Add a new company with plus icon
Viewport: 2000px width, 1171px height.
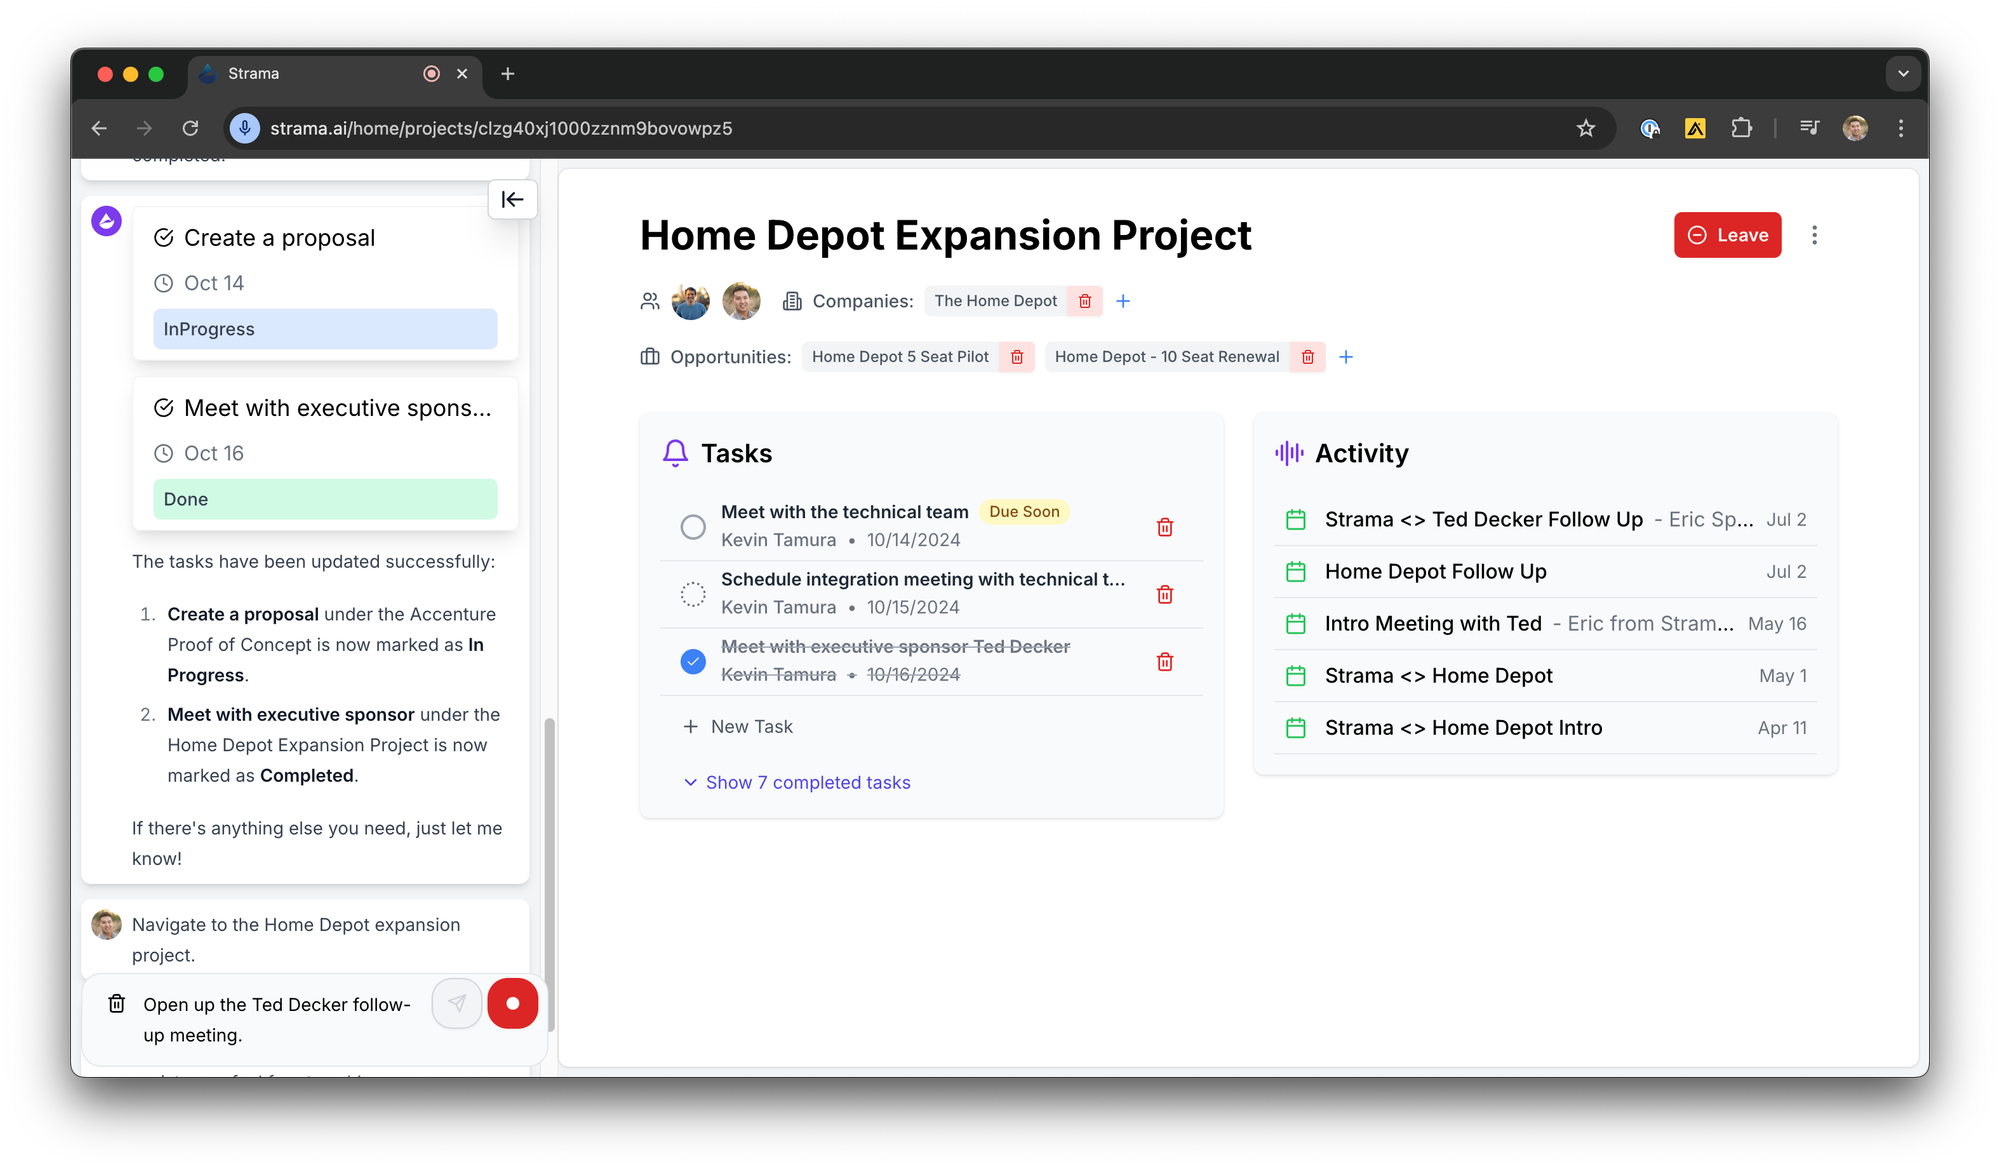point(1123,301)
